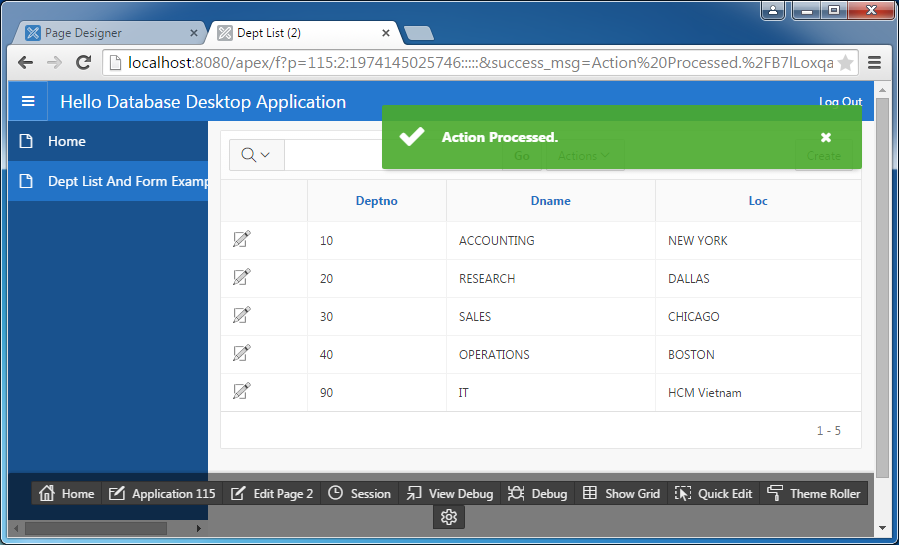
Task: Click the Chrome user profile button
Action: 773,10
